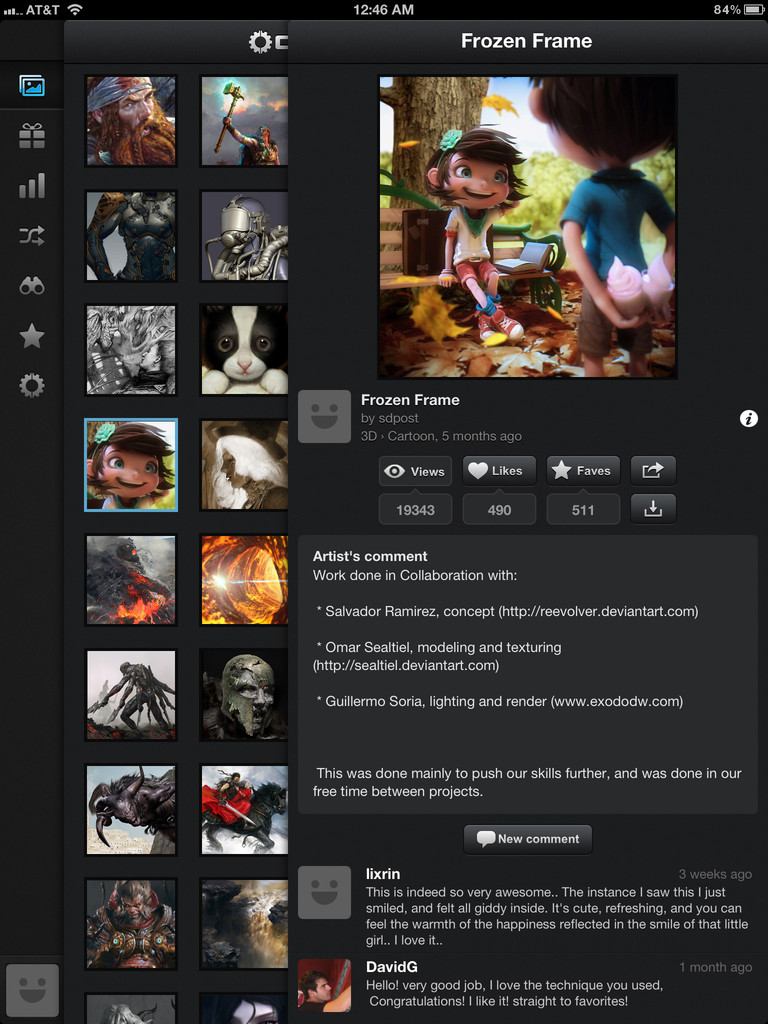The image size is (768, 1024).
Task: Tap the gear icon in the top header
Action: (260, 42)
